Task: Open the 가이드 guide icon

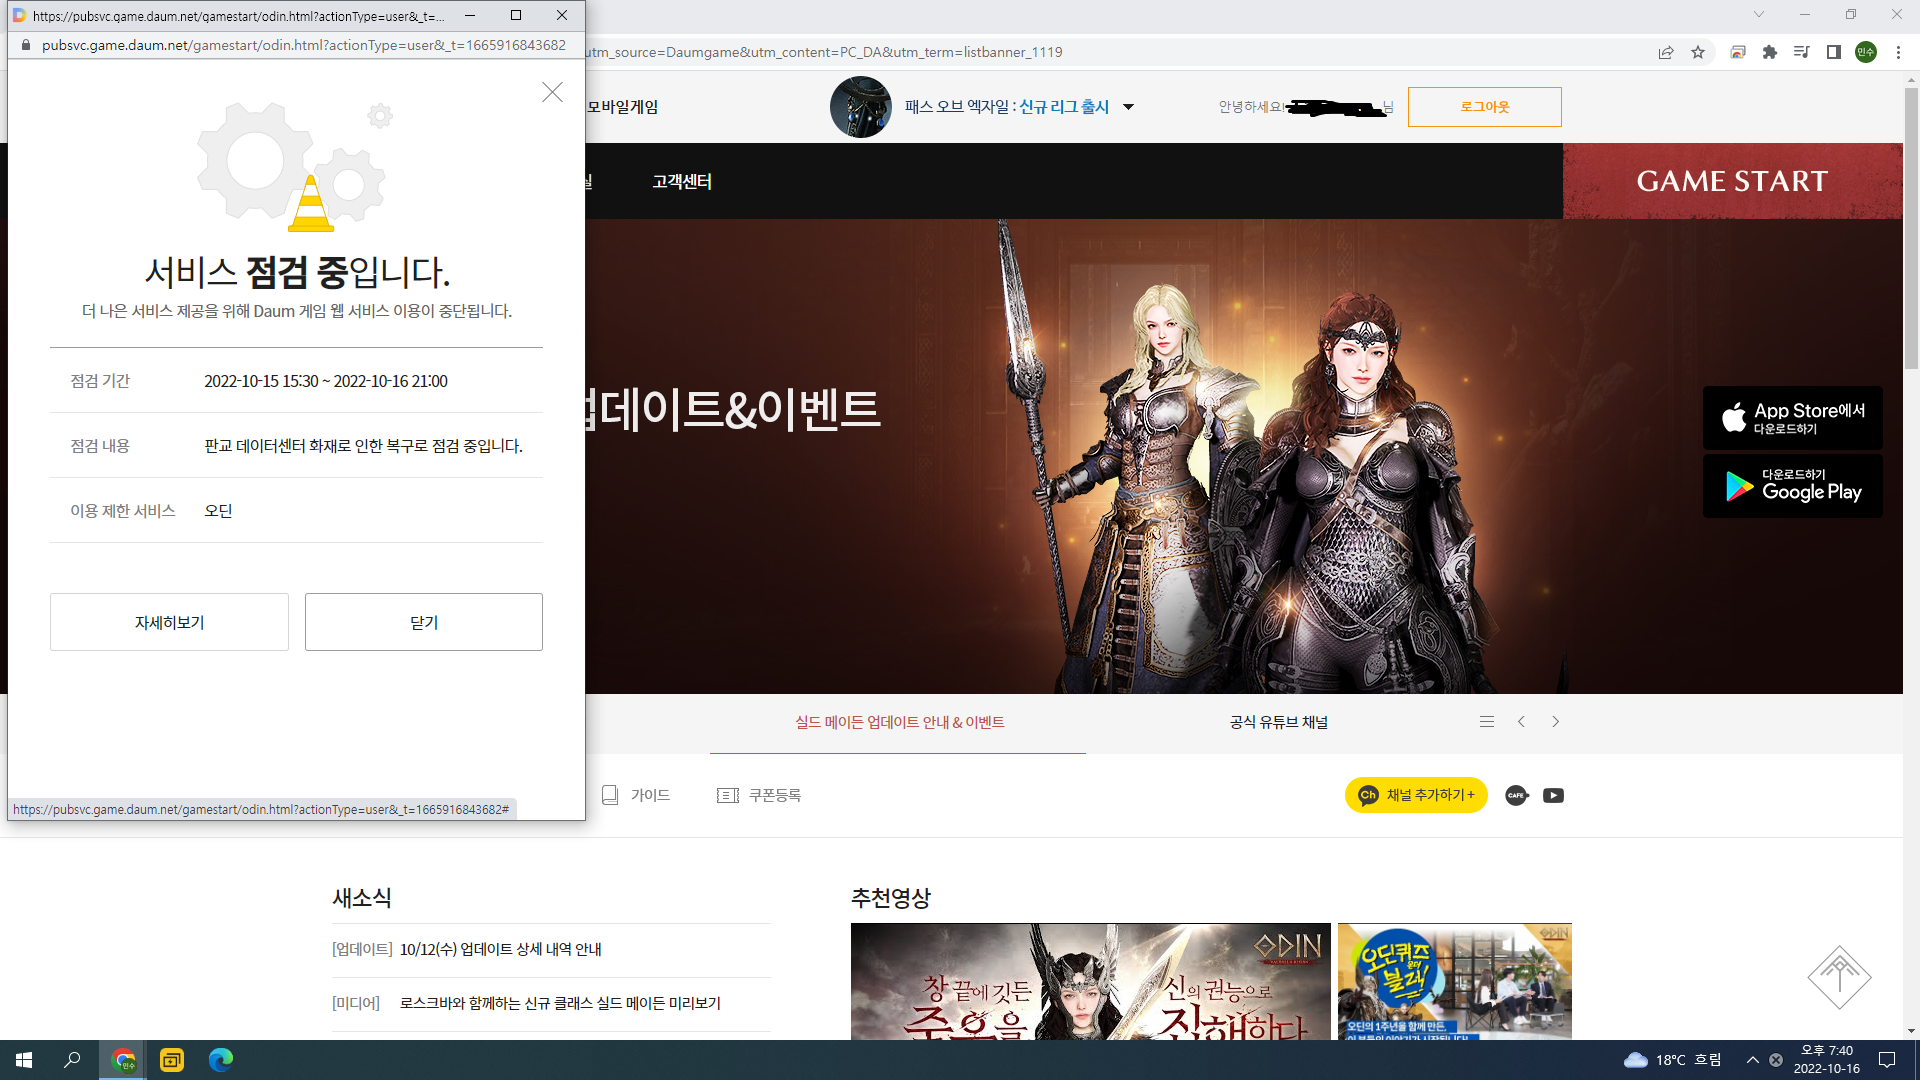Action: click(x=637, y=795)
